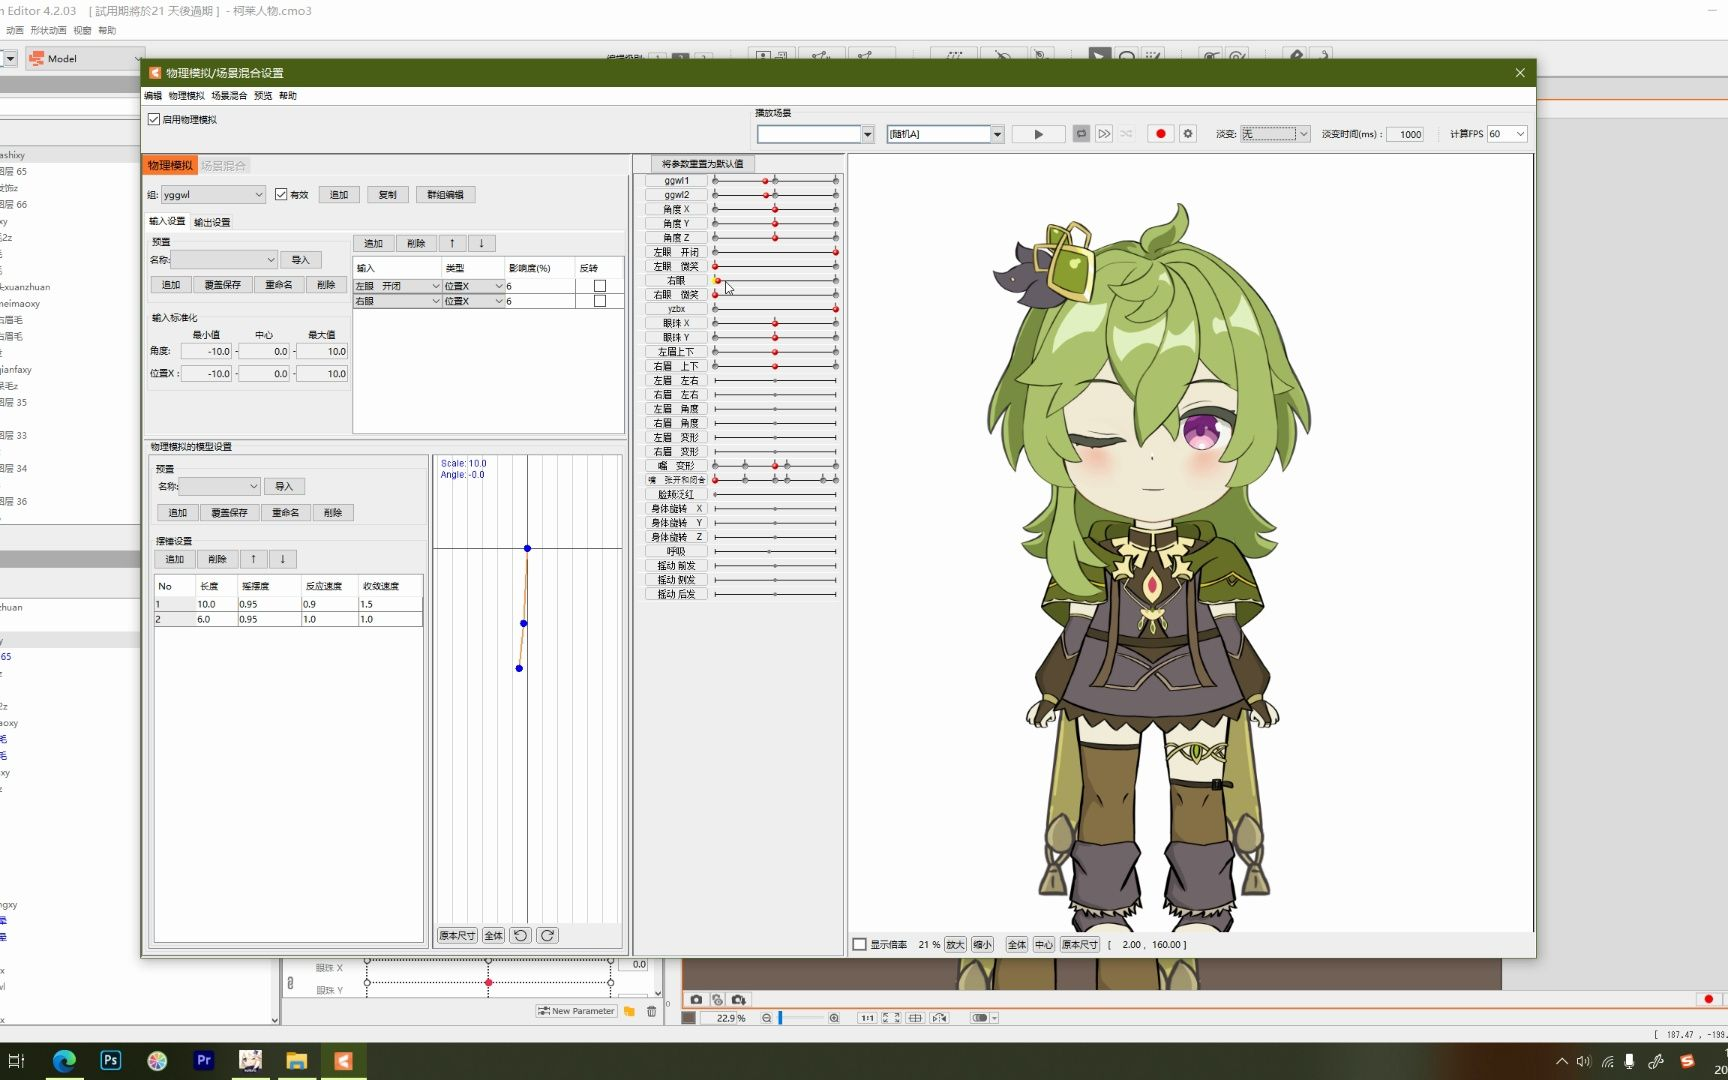Toggle the 有效 checkbox
Screen dimensions: 1728x1080
(x=281, y=194)
